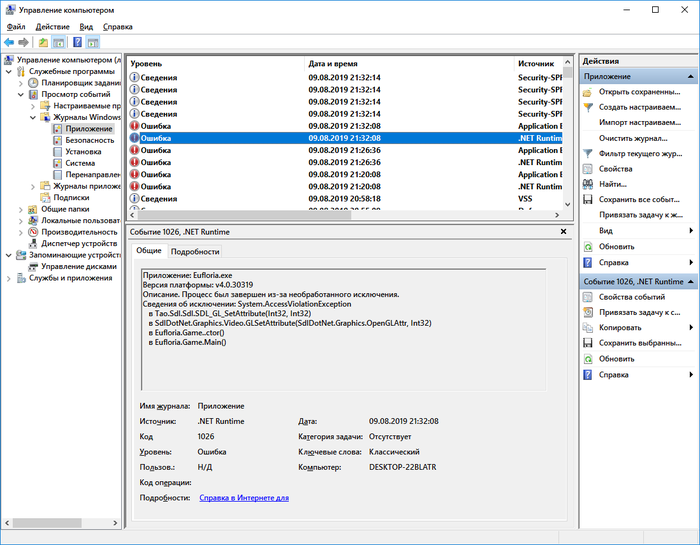Open the Filter current log action
The image size is (700, 545).
pyautogui.click(x=639, y=153)
